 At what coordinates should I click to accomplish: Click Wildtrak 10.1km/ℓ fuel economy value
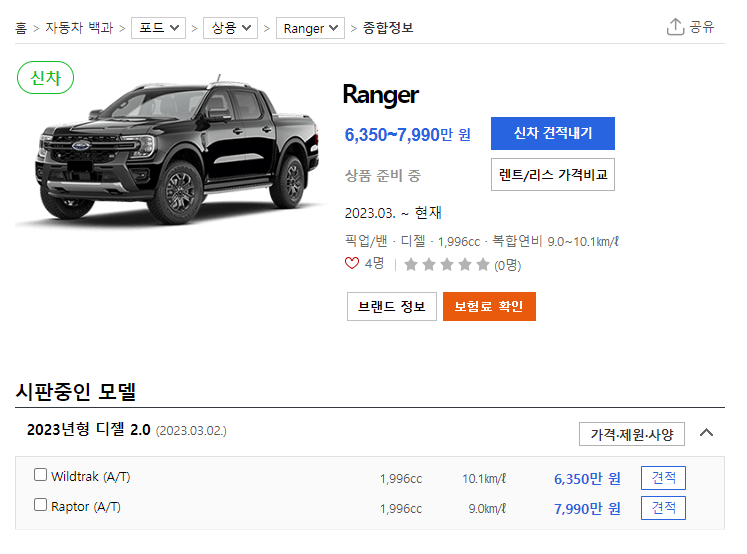[x=484, y=479]
